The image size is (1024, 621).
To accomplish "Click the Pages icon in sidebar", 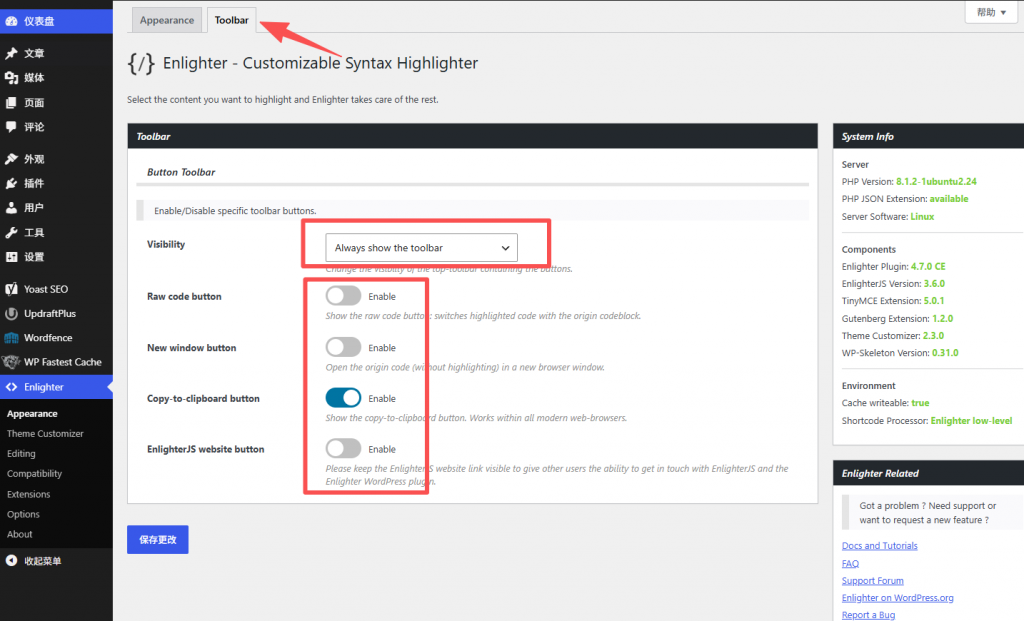I will [11, 103].
